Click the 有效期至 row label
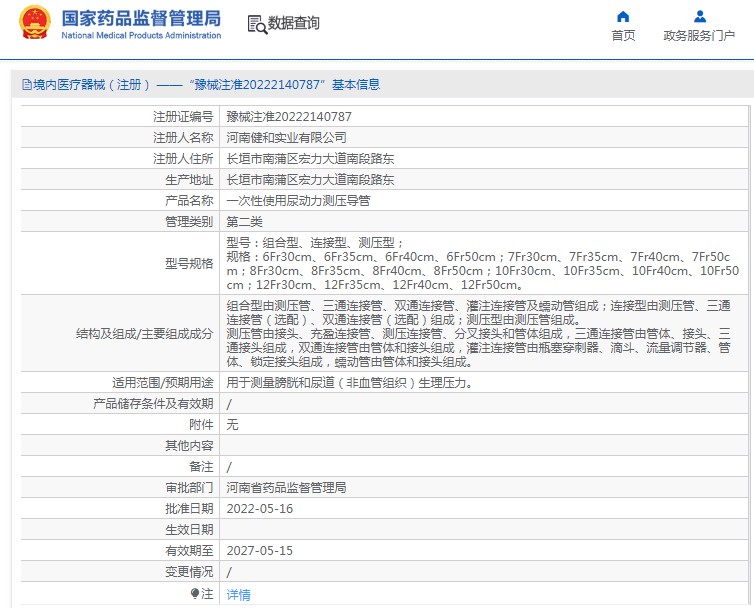The width and height of the screenshot is (754, 608). click(x=189, y=551)
